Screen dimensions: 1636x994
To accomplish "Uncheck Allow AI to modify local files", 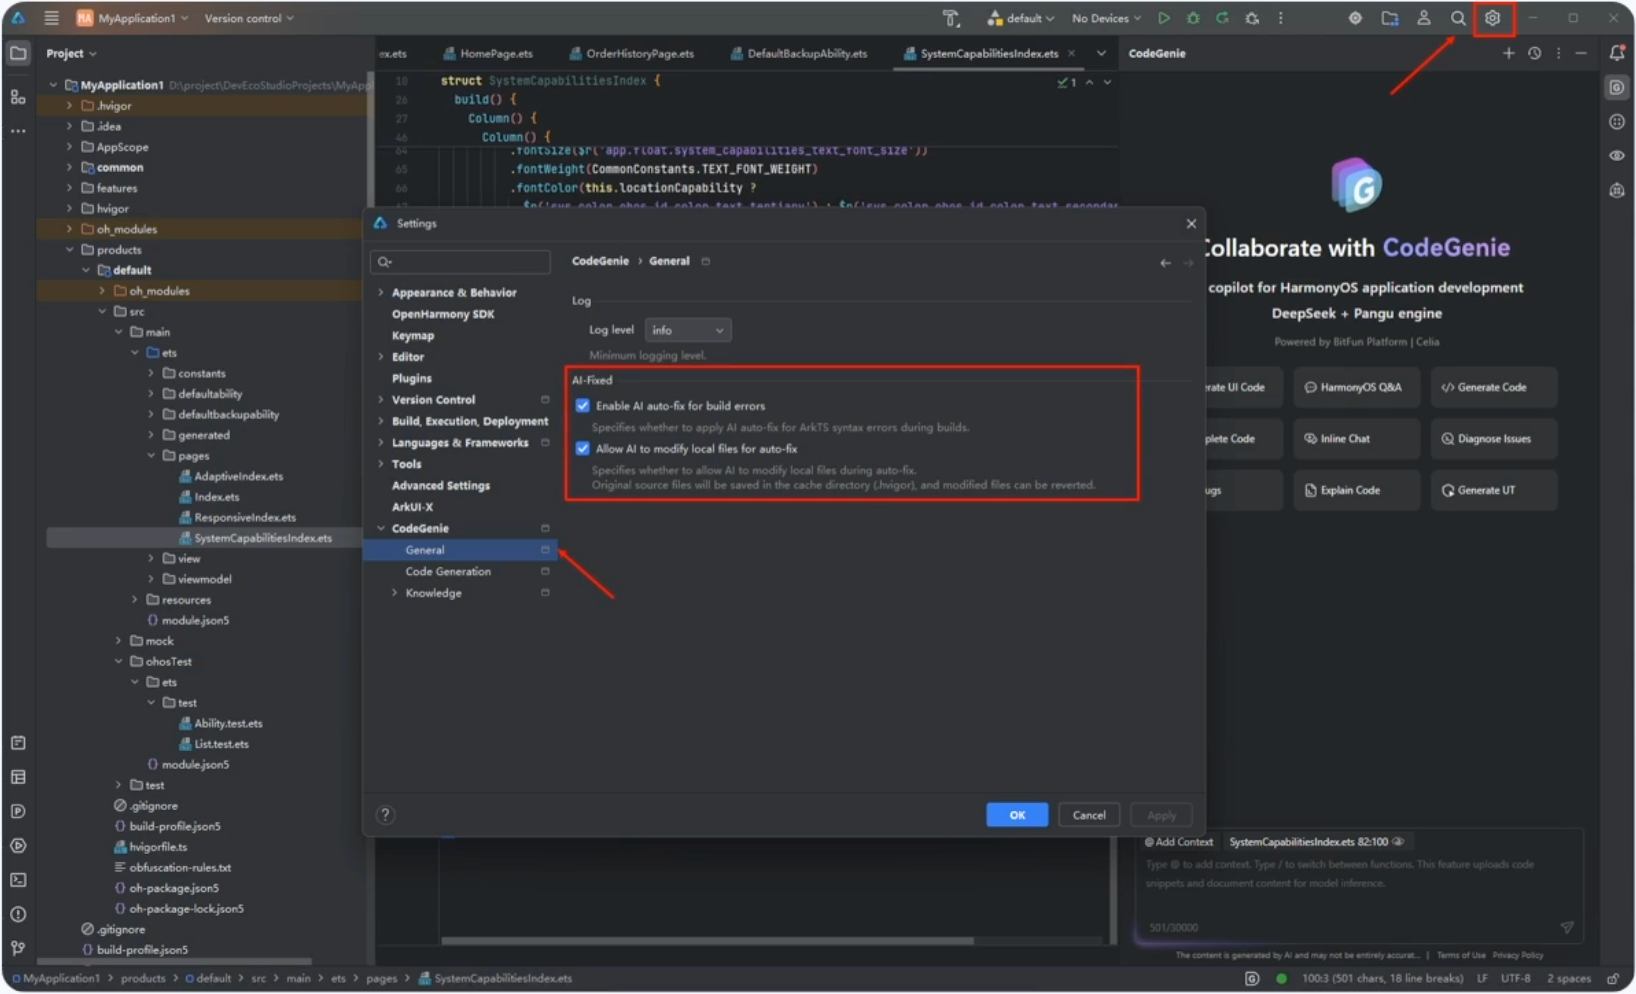I will pos(583,449).
